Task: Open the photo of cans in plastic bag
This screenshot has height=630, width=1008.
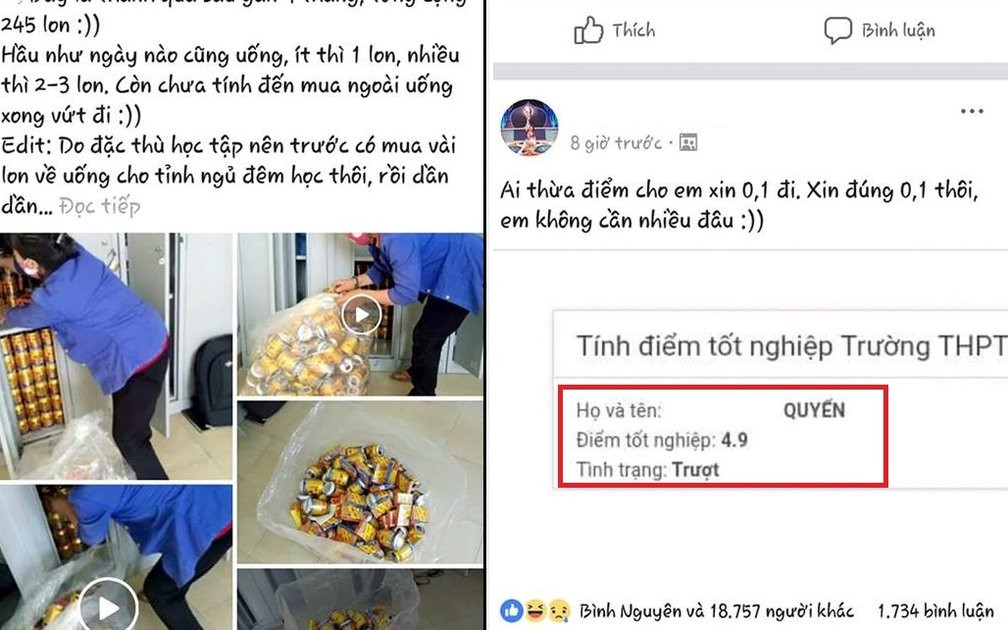Action: [x=360, y=483]
